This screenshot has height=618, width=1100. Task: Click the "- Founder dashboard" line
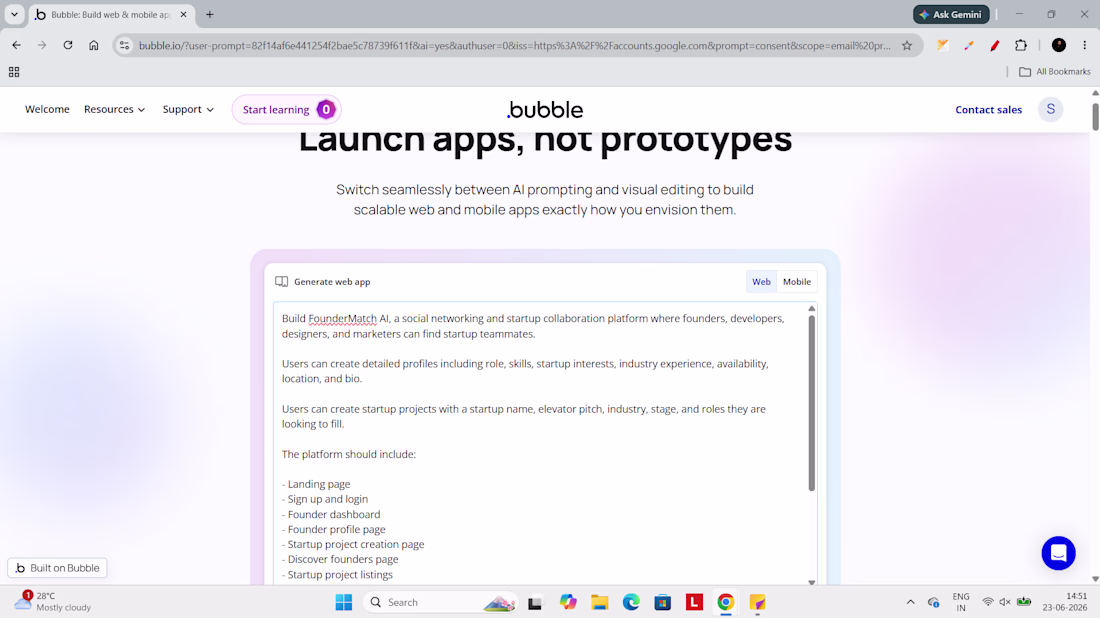[x=331, y=514]
